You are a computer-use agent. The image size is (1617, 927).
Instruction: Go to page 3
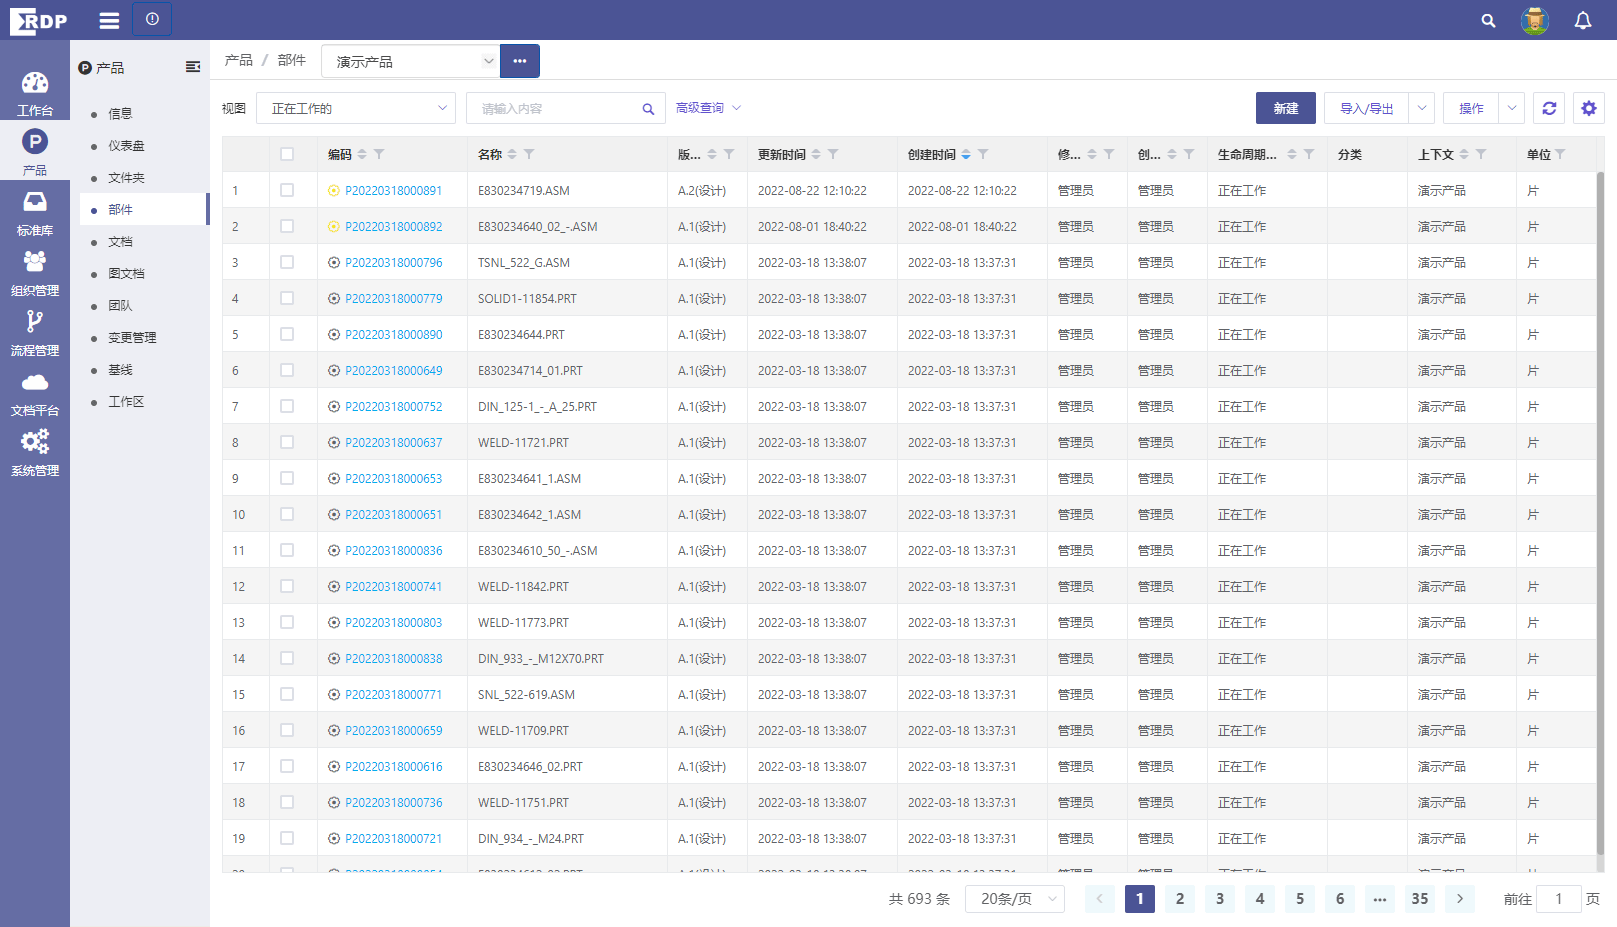point(1220,899)
